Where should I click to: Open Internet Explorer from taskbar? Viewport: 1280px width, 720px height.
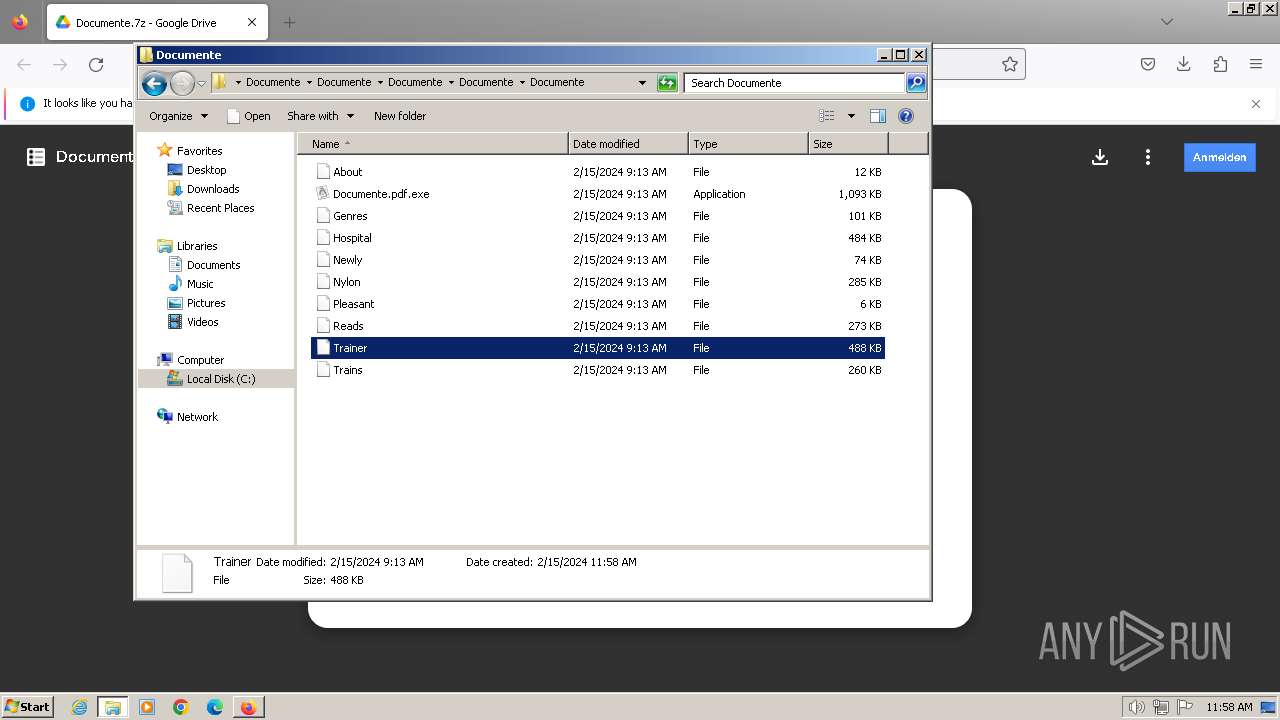(x=79, y=707)
